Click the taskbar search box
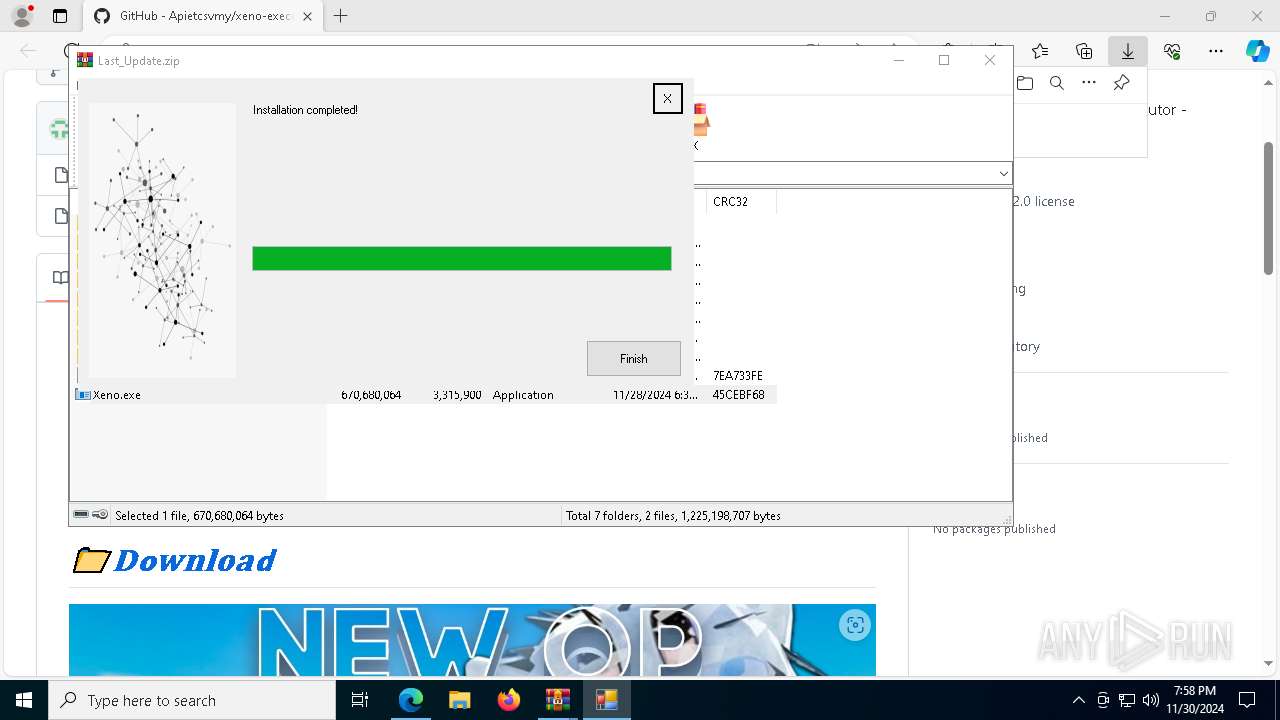This screenshot has height=720, width=1280. tap(192, 700)
